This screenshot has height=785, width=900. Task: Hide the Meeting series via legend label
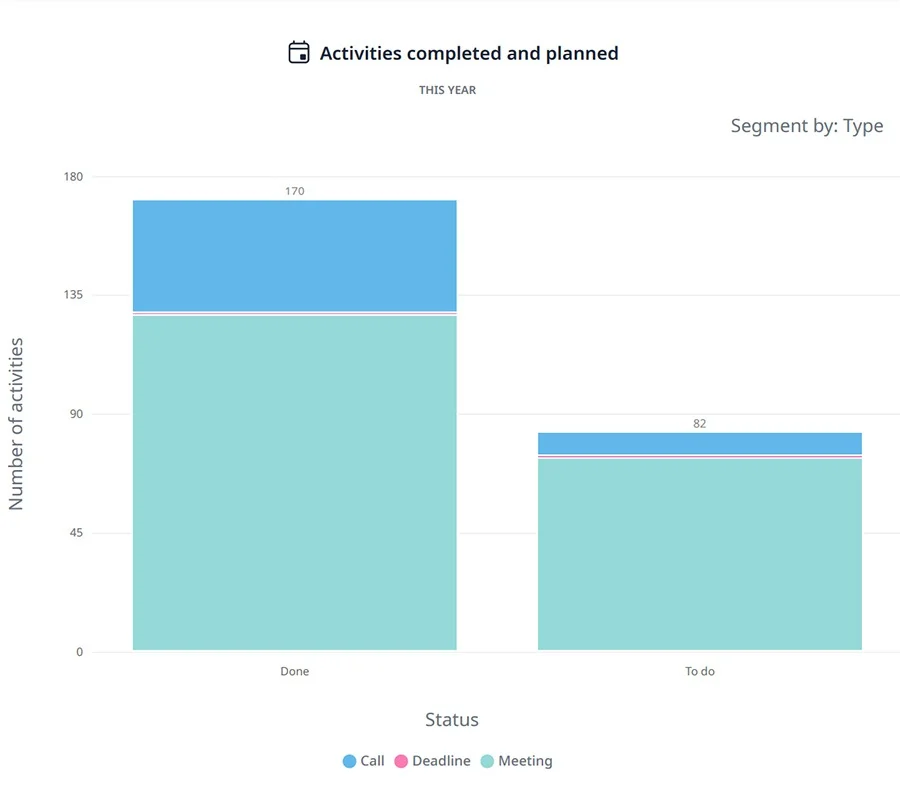click(525, 761)
